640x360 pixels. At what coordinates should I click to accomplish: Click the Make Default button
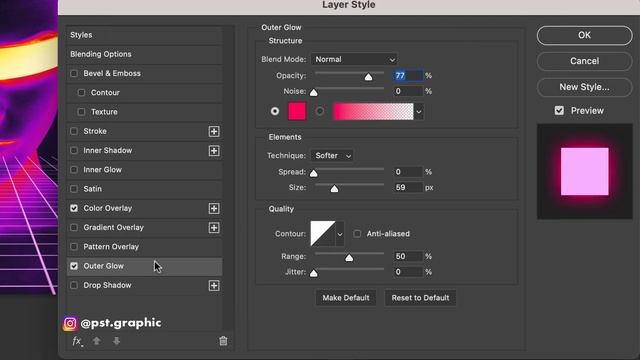click(346, 298)
